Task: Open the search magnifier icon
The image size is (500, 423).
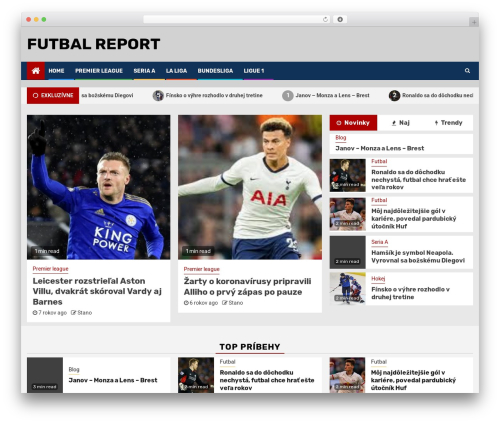Action: pos(467,71)
